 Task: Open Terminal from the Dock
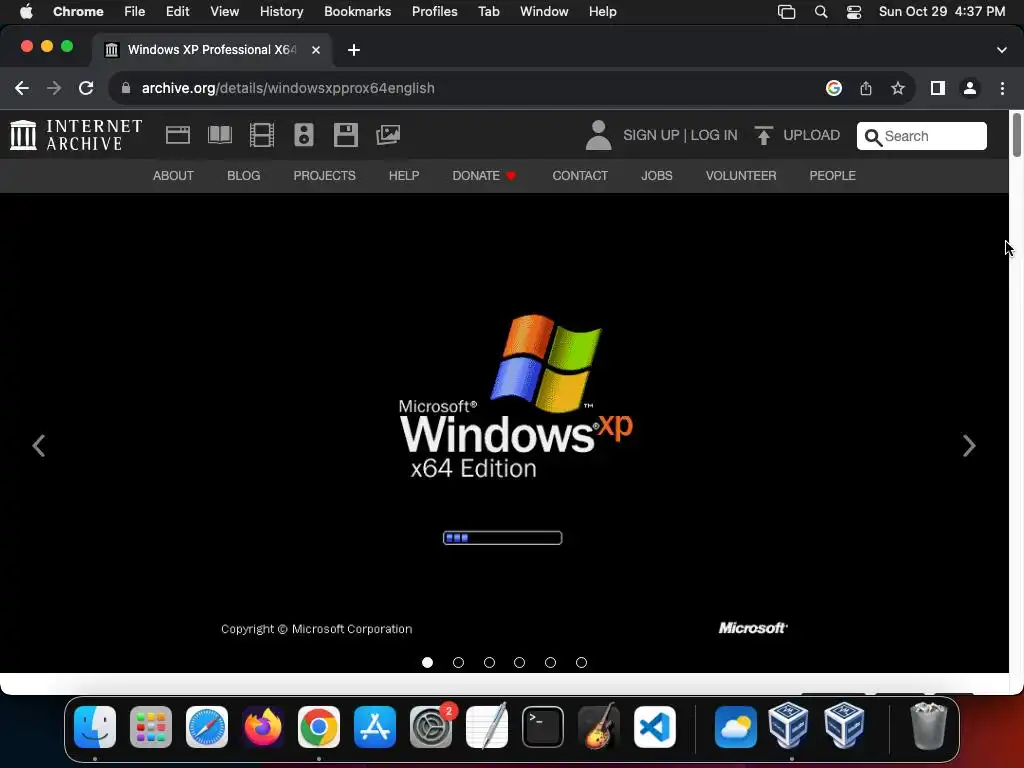(543, 727)
